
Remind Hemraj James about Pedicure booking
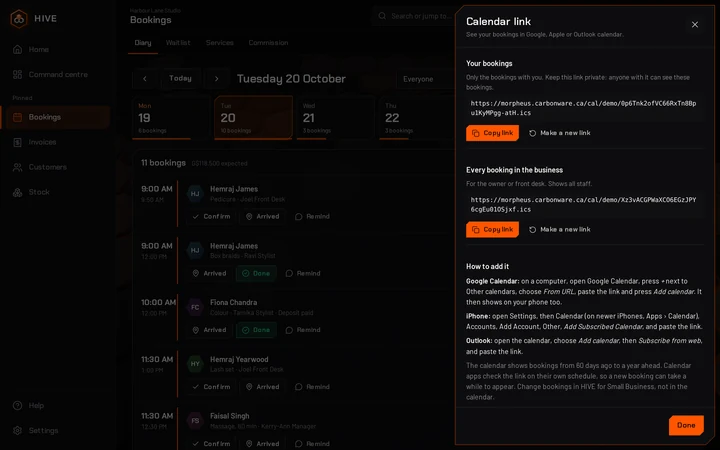pyautogui.click(x=312, y=216)
